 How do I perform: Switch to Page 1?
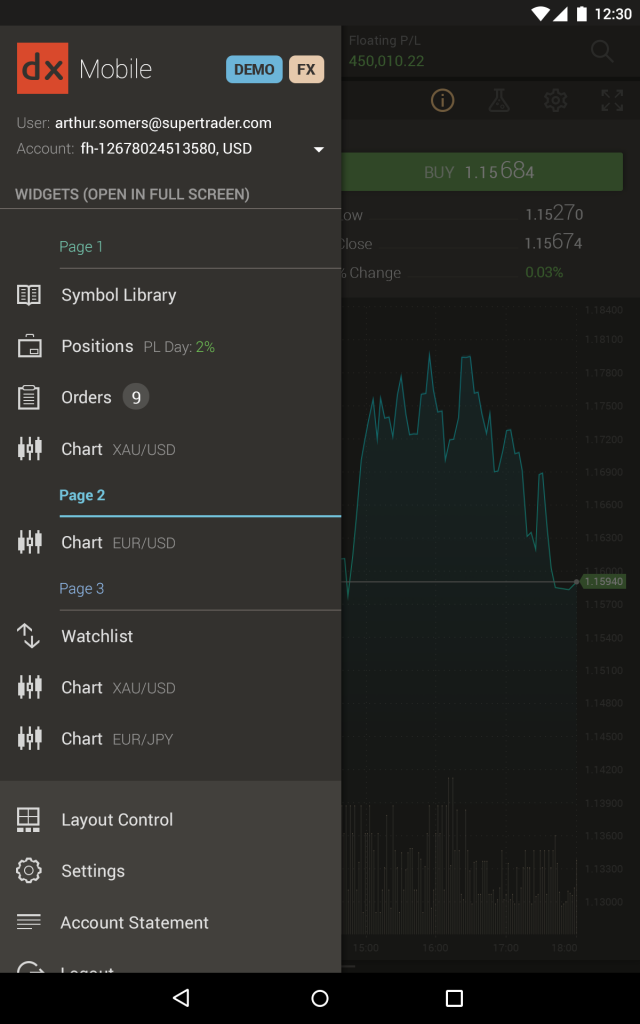(80, 246)
